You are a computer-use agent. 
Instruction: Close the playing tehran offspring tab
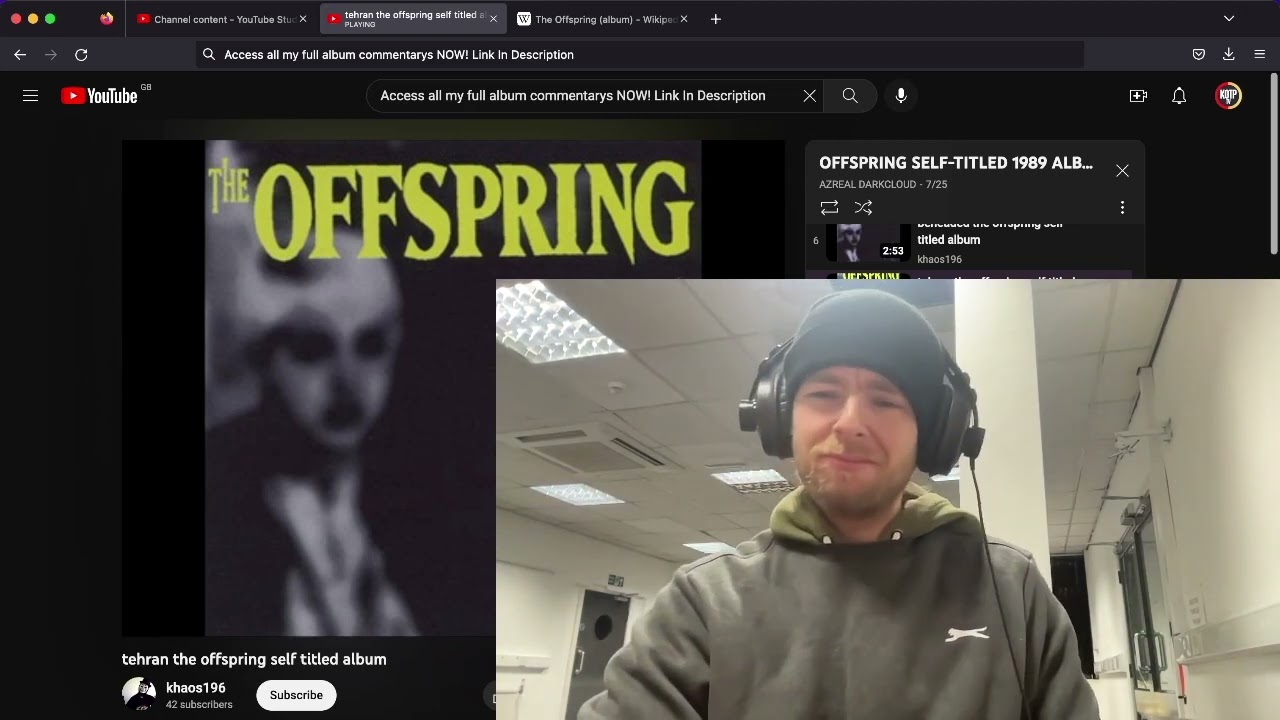pyautogui.click(x=493, y=19)
